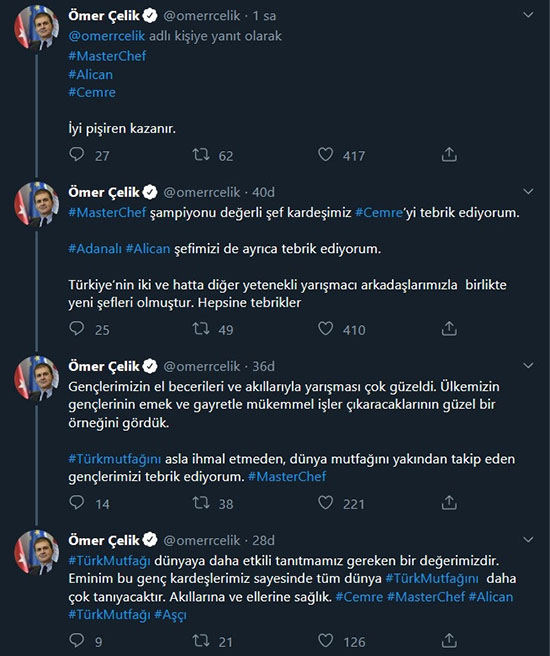Image resolution: width=550 pixels, height=656 pixels.
Task: Open the more-options chevron on the first tweet
Action: click(x=528, y=15)
